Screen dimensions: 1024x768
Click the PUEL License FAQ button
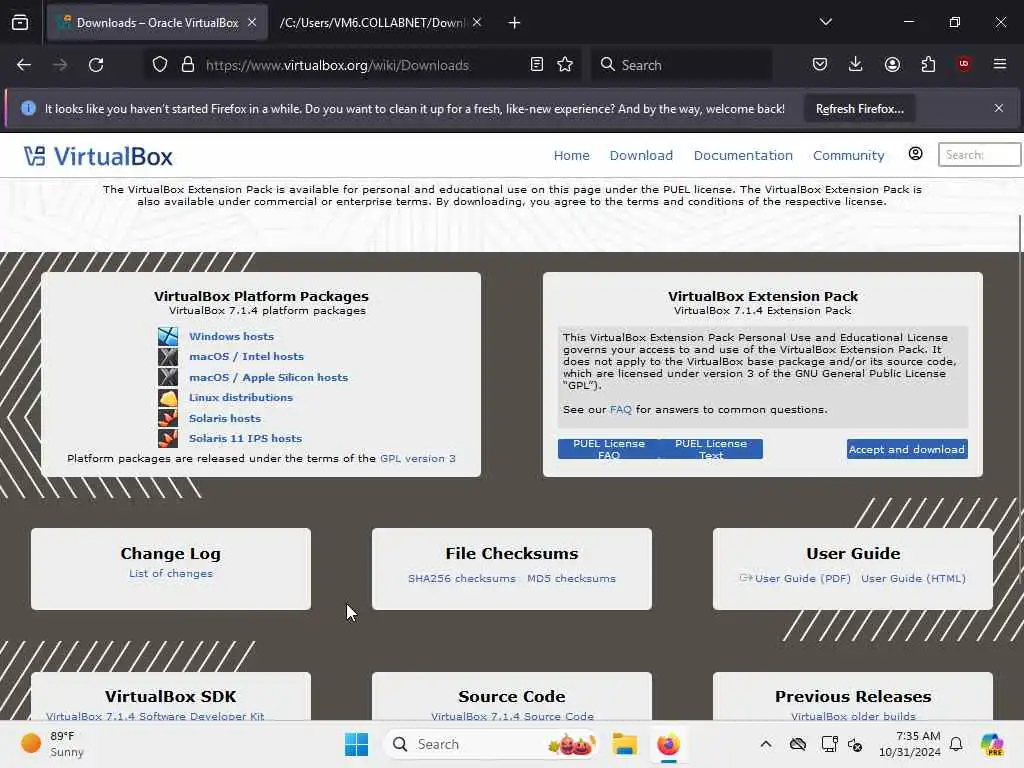[609, 449]
